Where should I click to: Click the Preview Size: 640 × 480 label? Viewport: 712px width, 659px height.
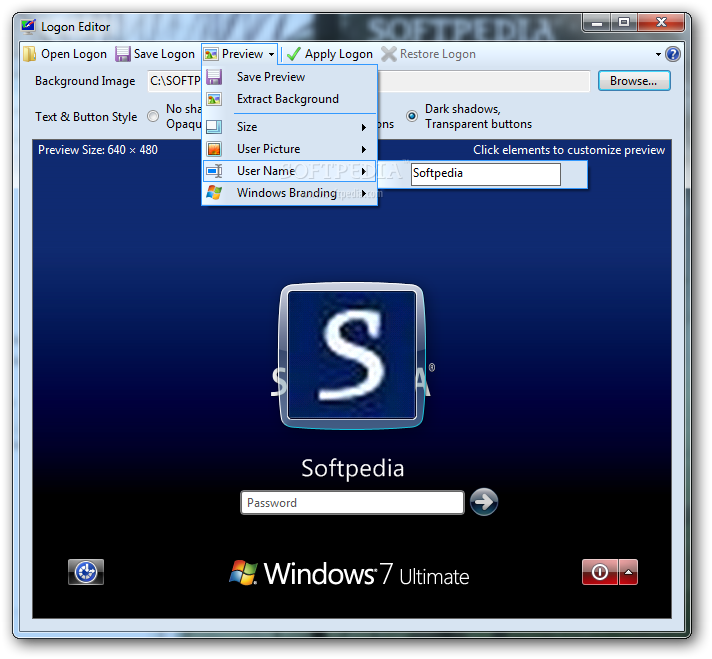point(98,150)
